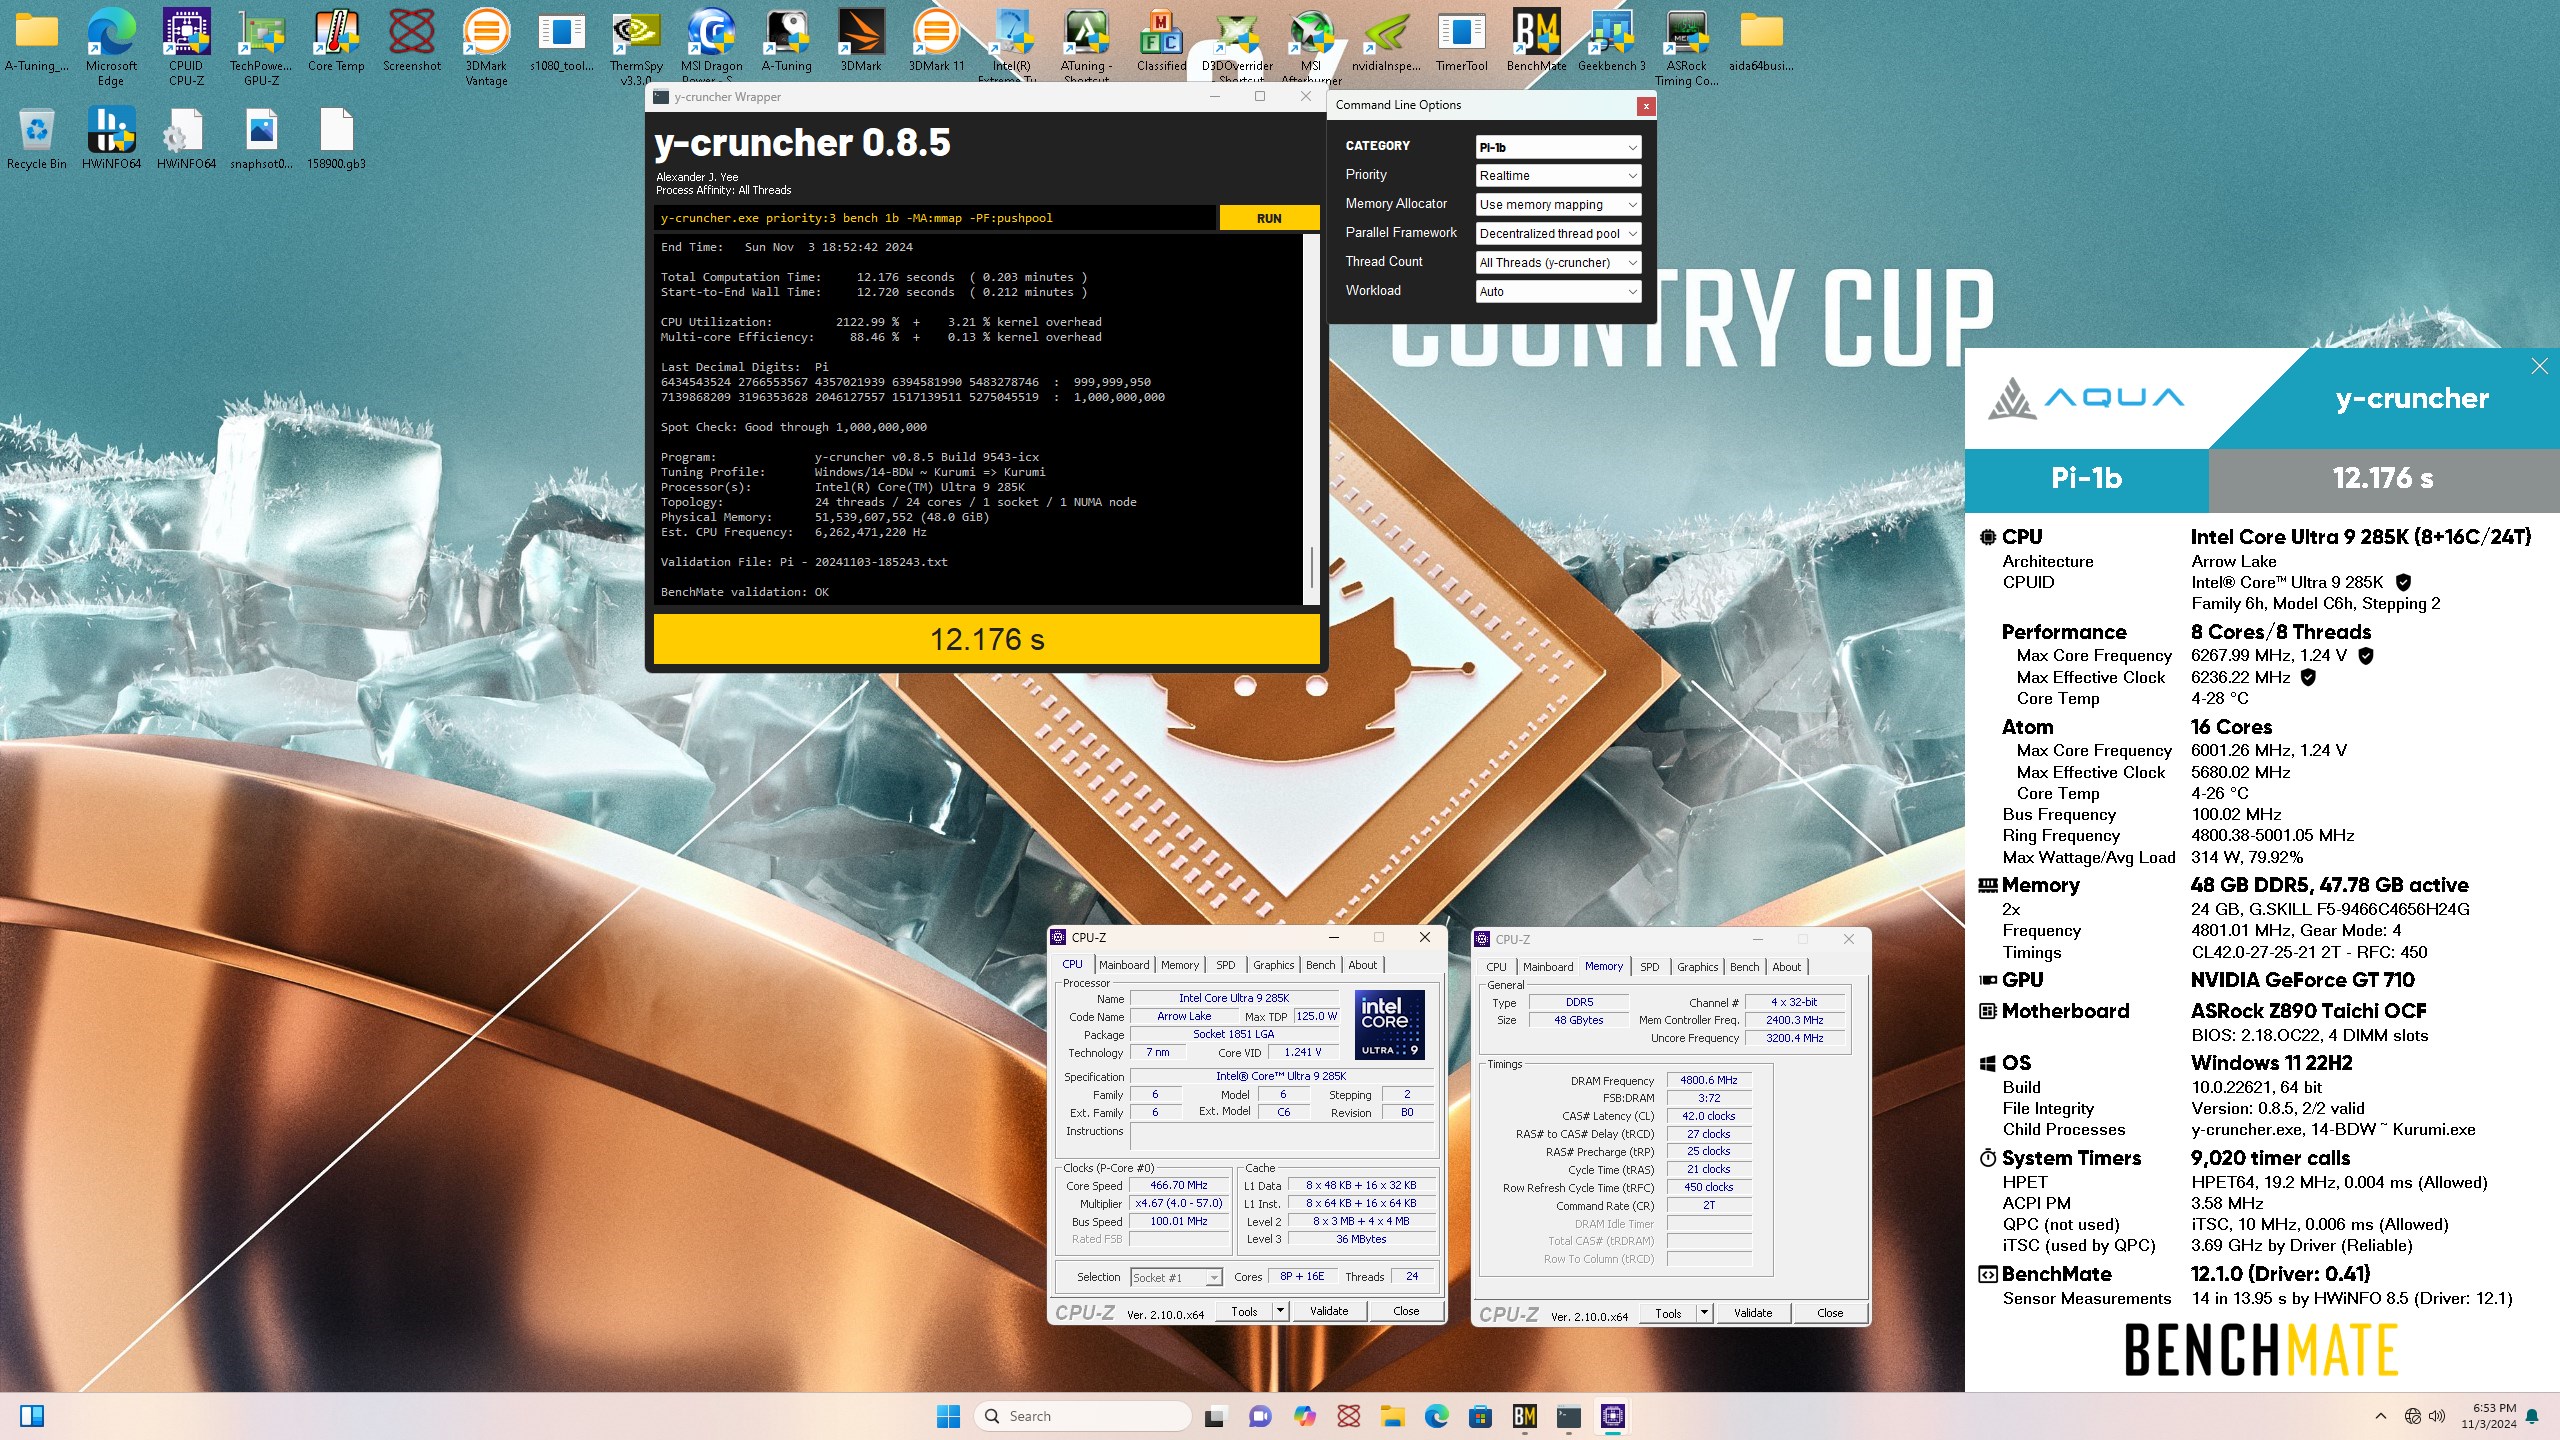Expand the CATEGORY dropdown showing Pi-1b
Image resolution: width=2560 pixels, height=1440 pixels.
coord(1558,147)
